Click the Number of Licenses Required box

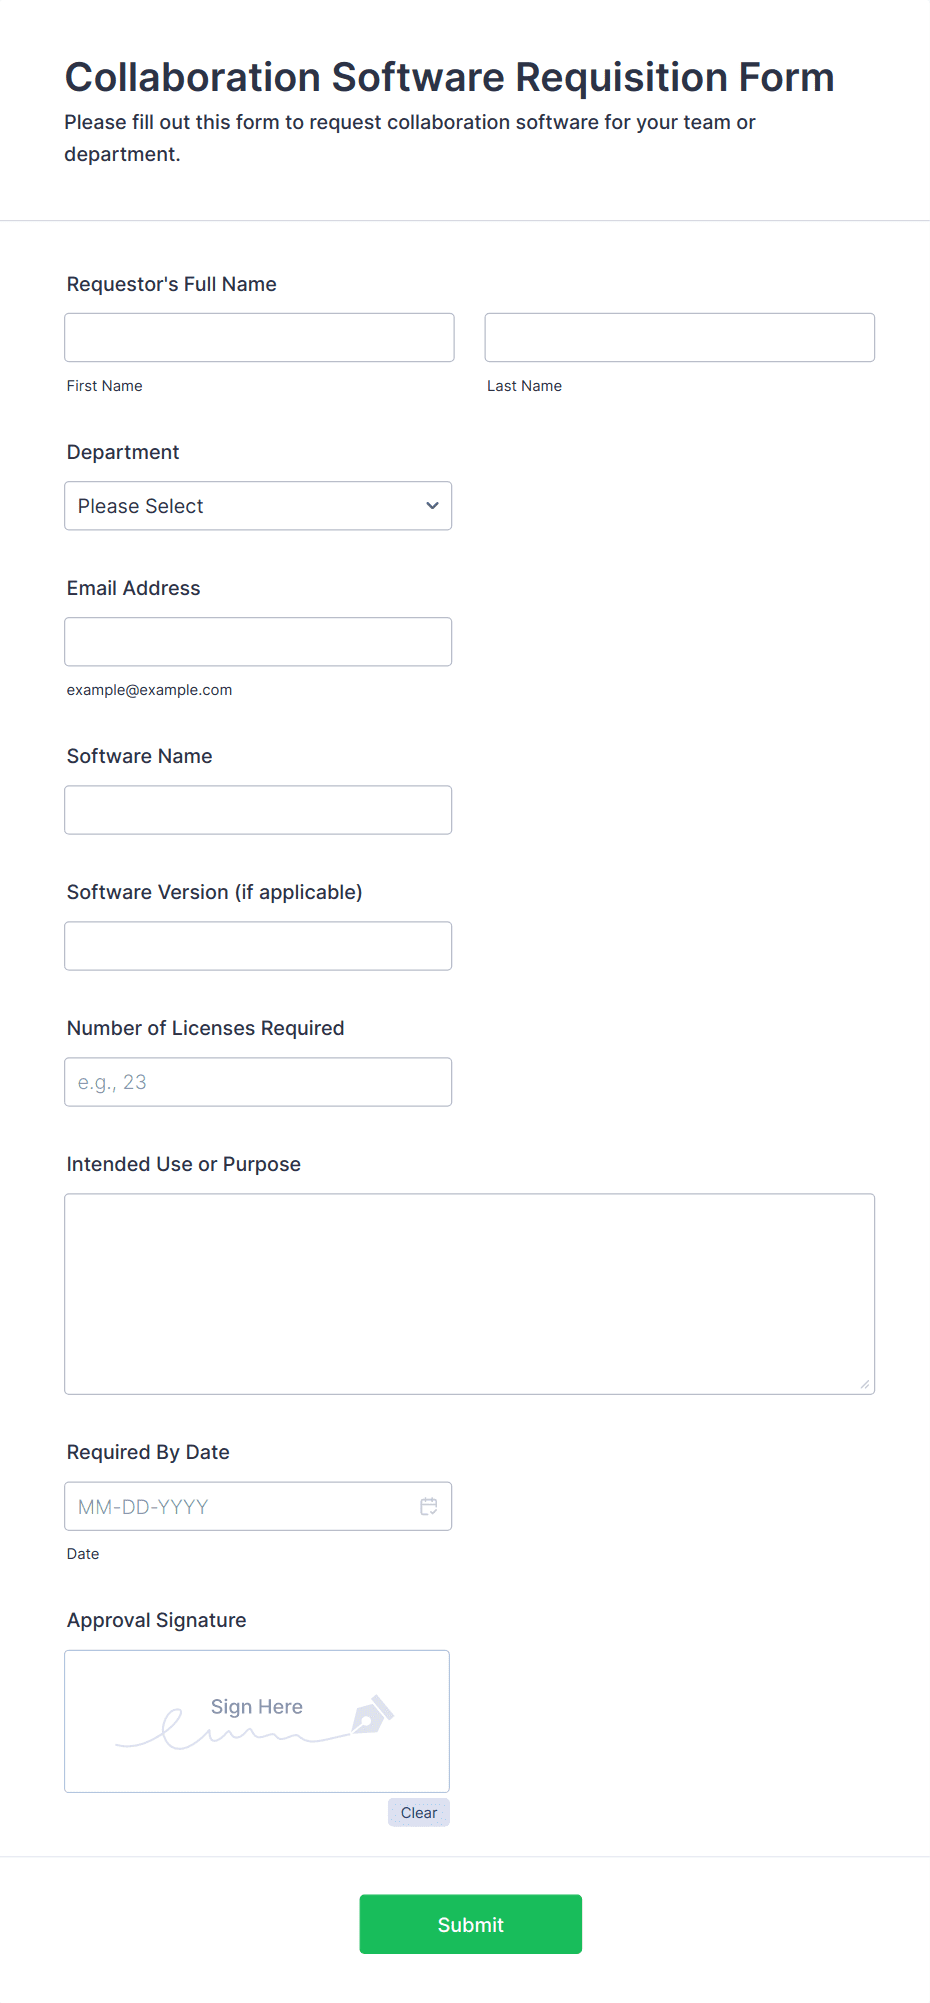[258, 1082]
